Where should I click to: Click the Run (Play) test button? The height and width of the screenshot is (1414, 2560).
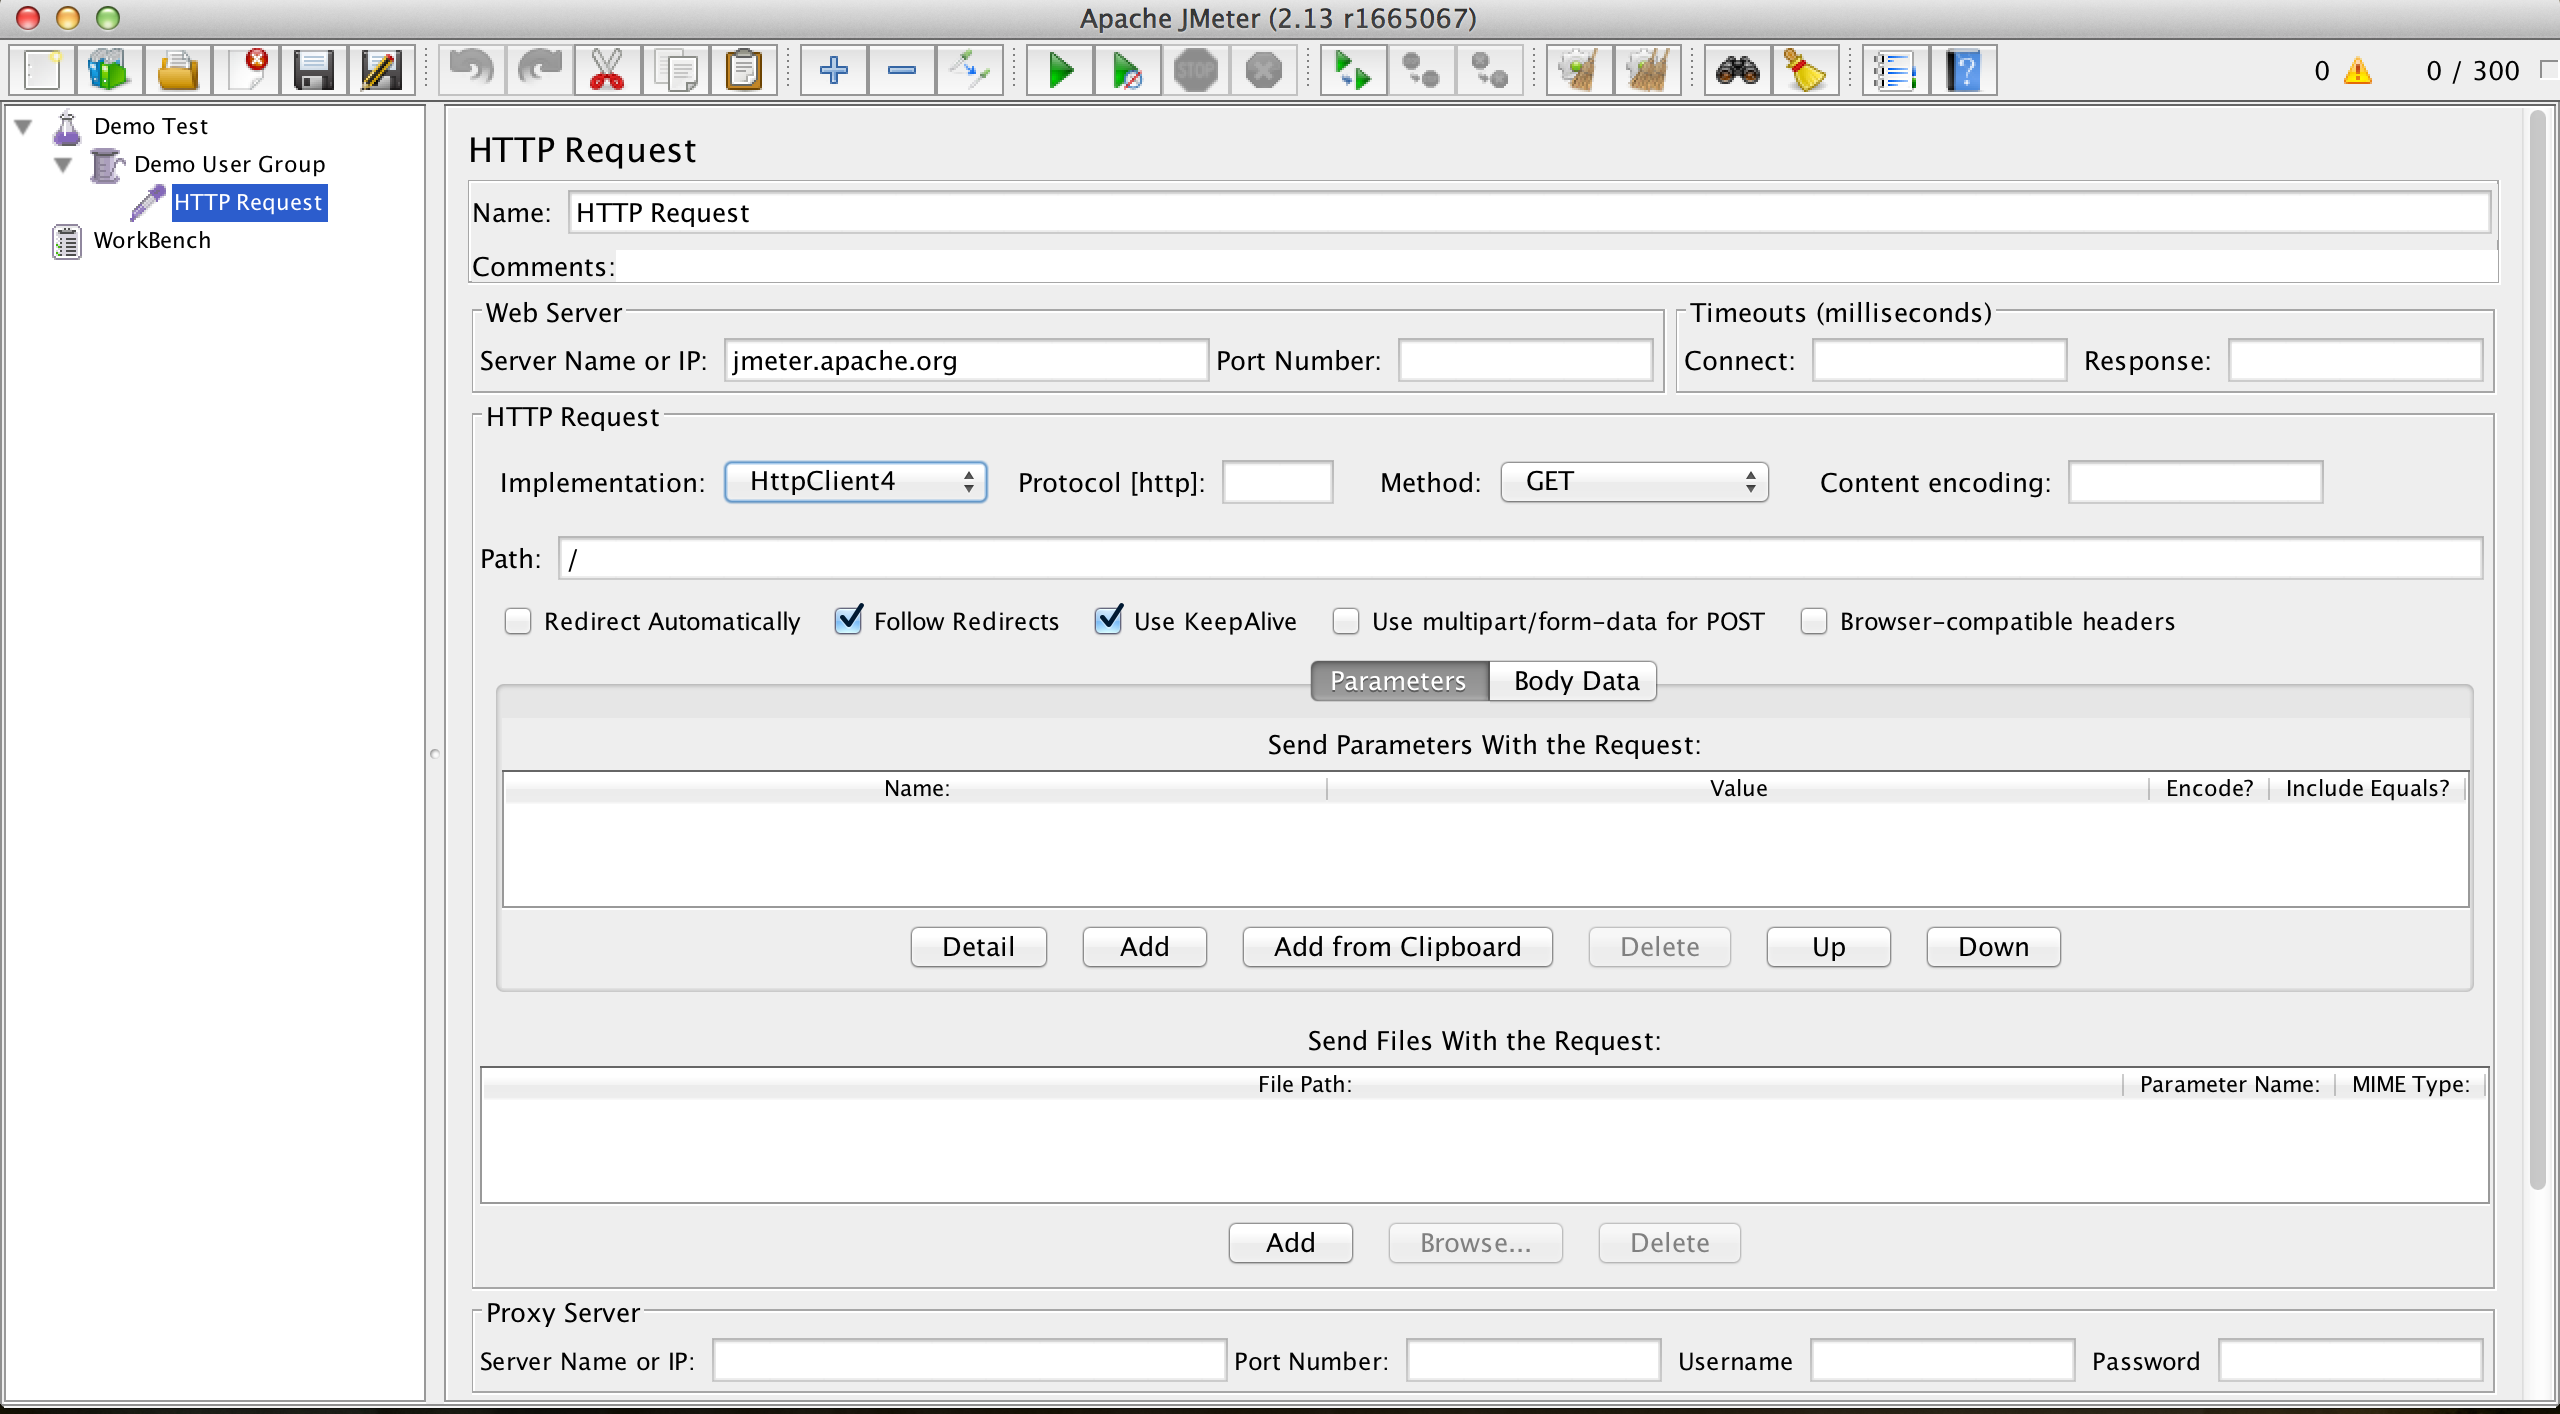click(1060, 70)
